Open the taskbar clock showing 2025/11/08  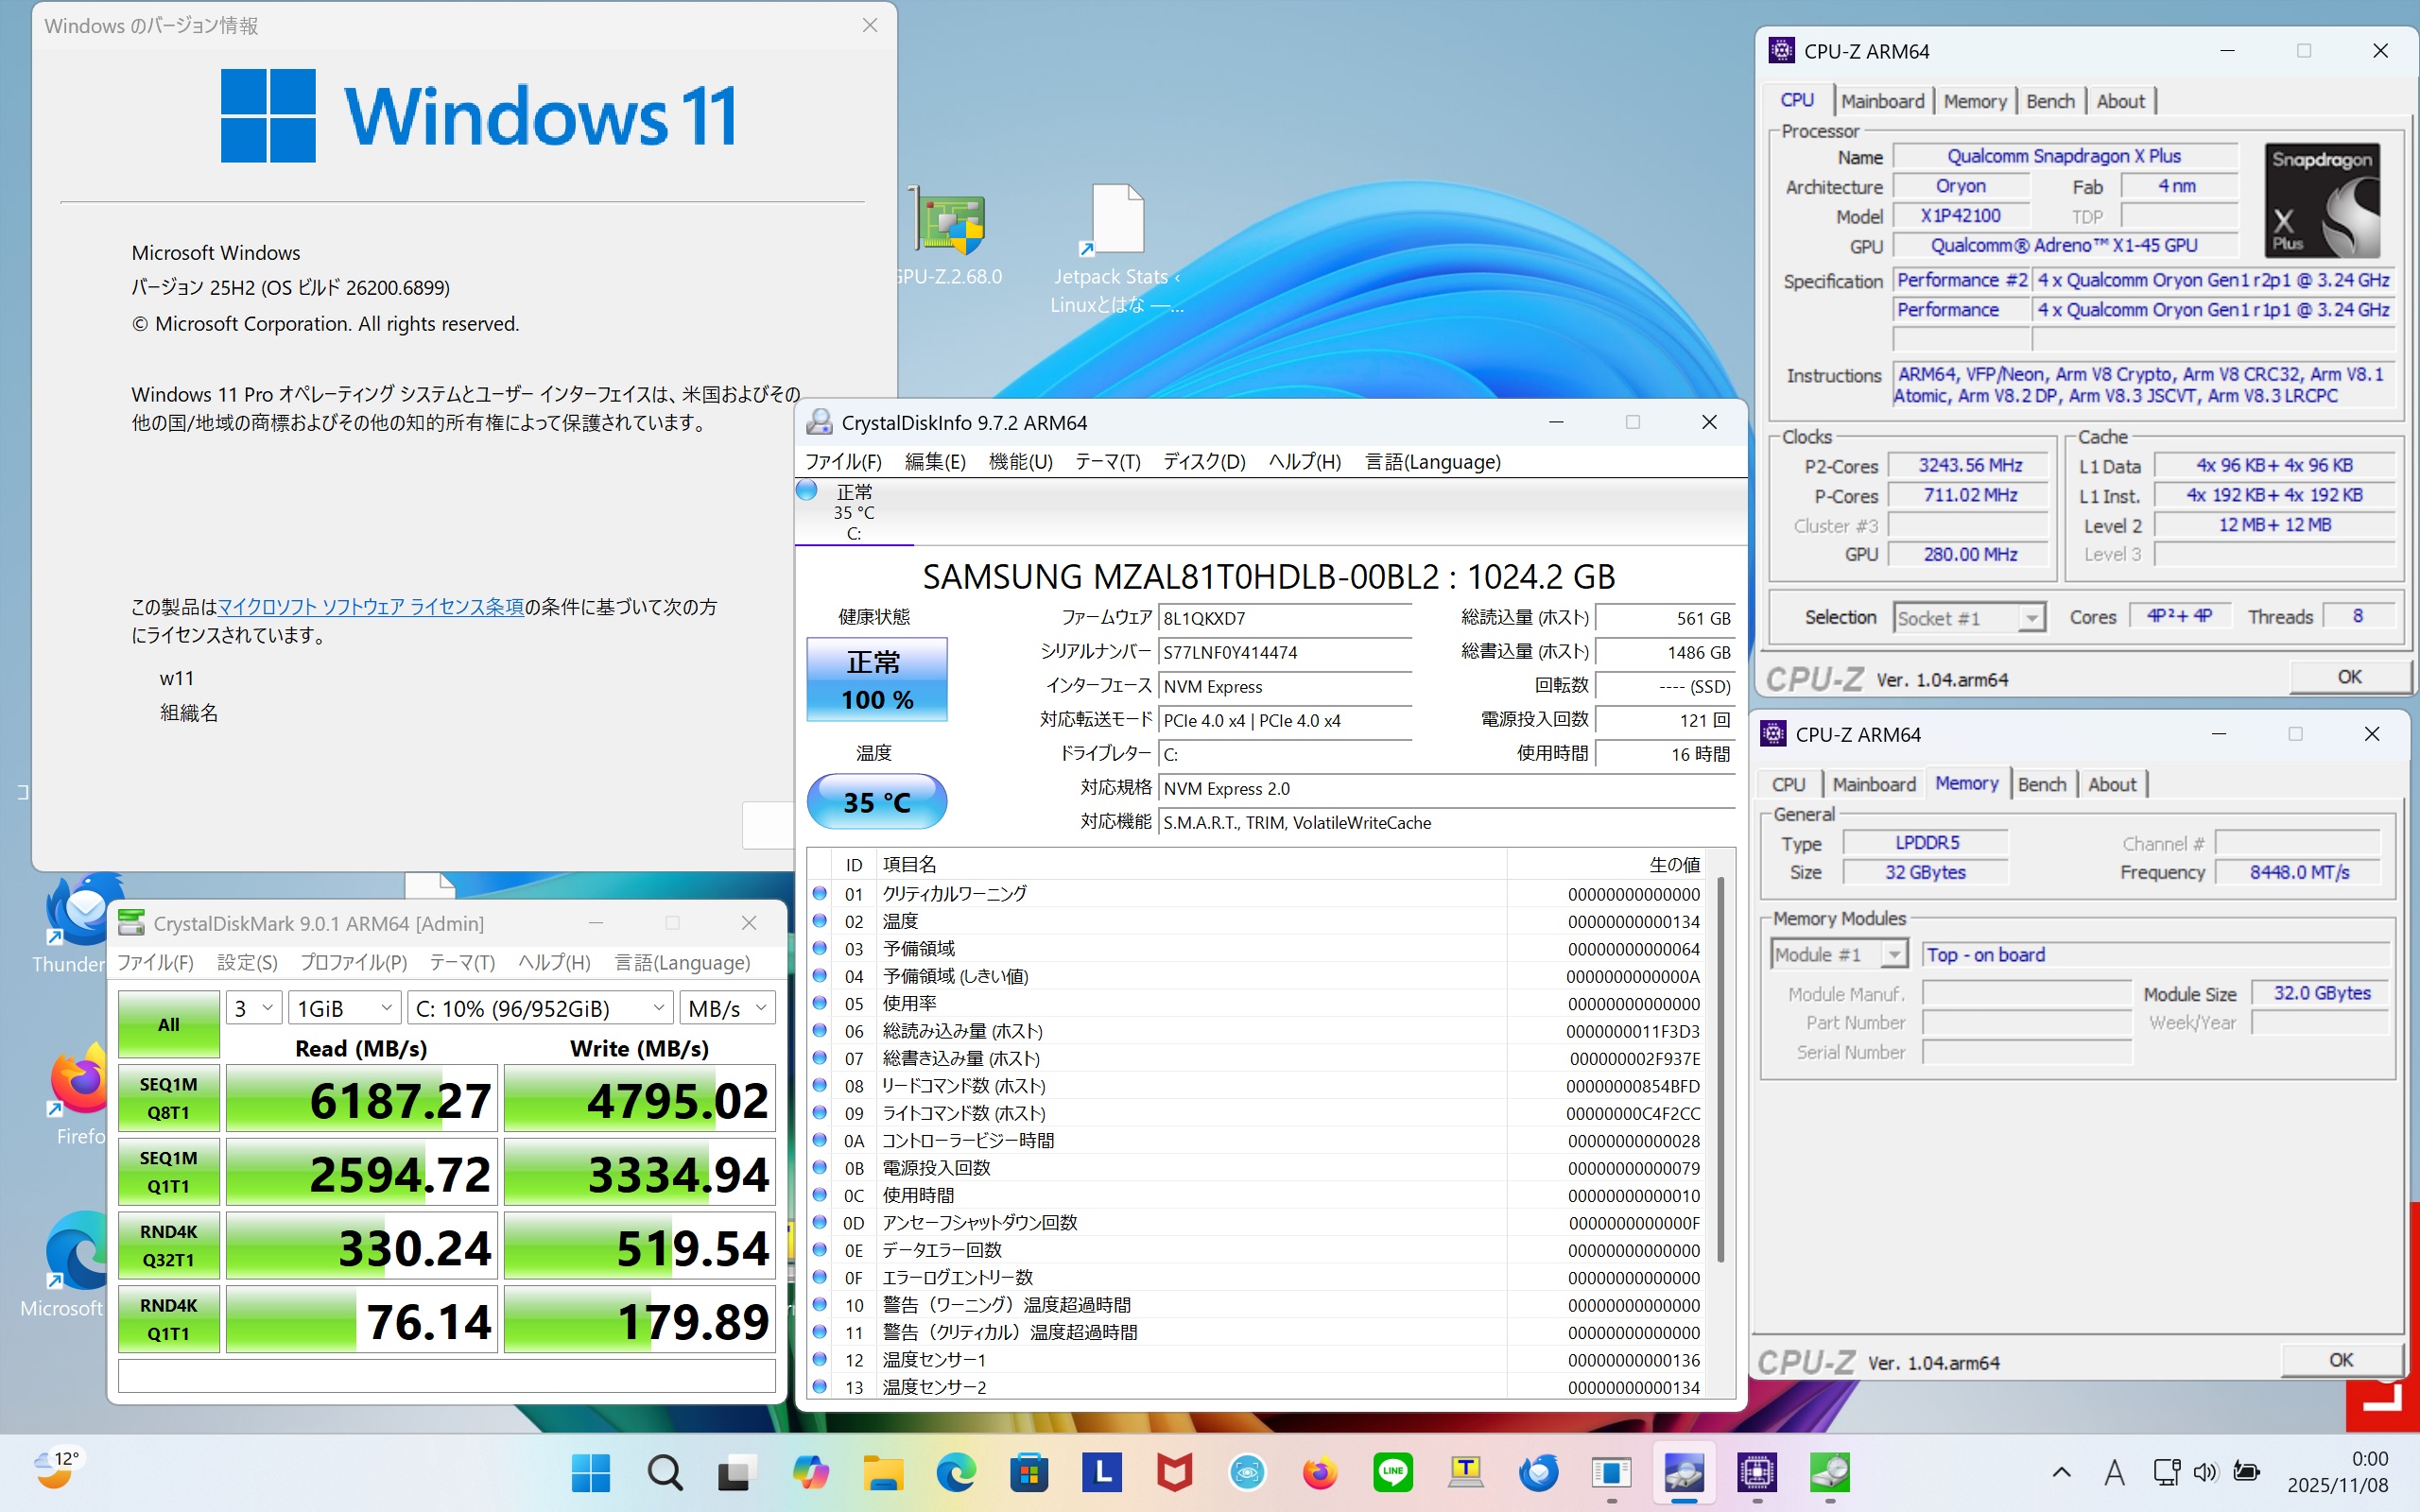(2336, 1472)
